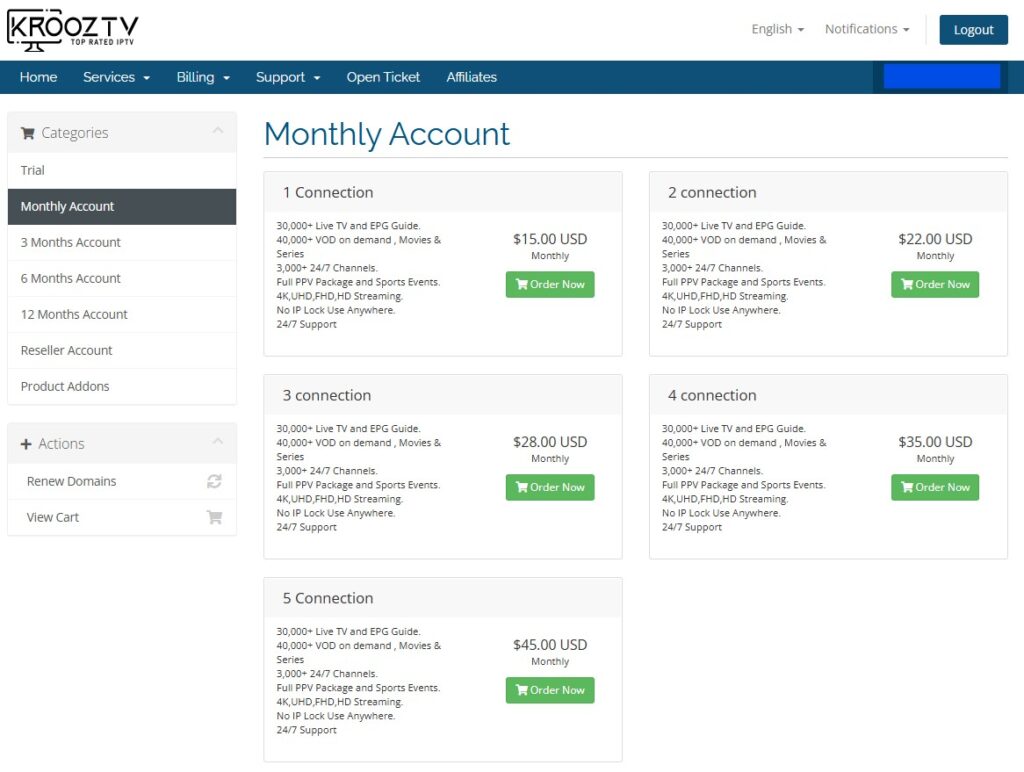1024x772 pixels.
Task: Open the English language dropdown
Action: 777,29
